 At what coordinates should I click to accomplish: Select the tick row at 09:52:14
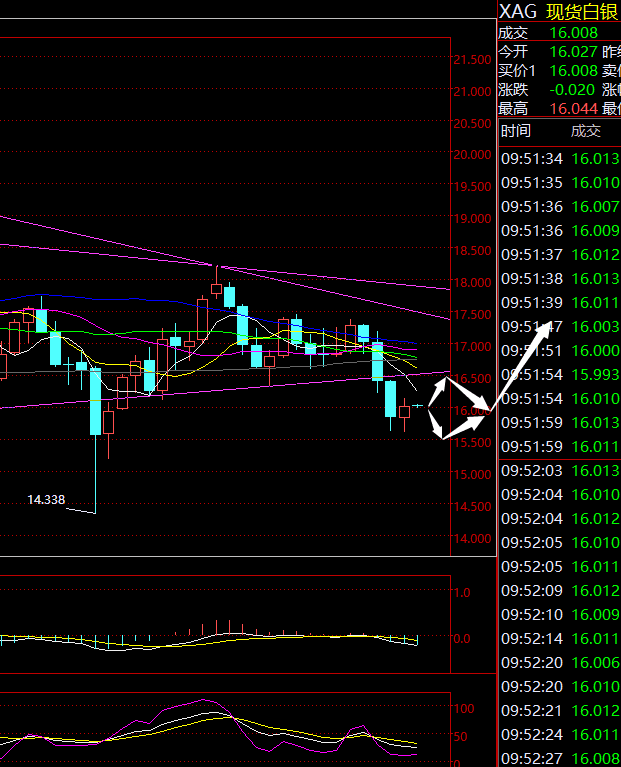point(559,638)
